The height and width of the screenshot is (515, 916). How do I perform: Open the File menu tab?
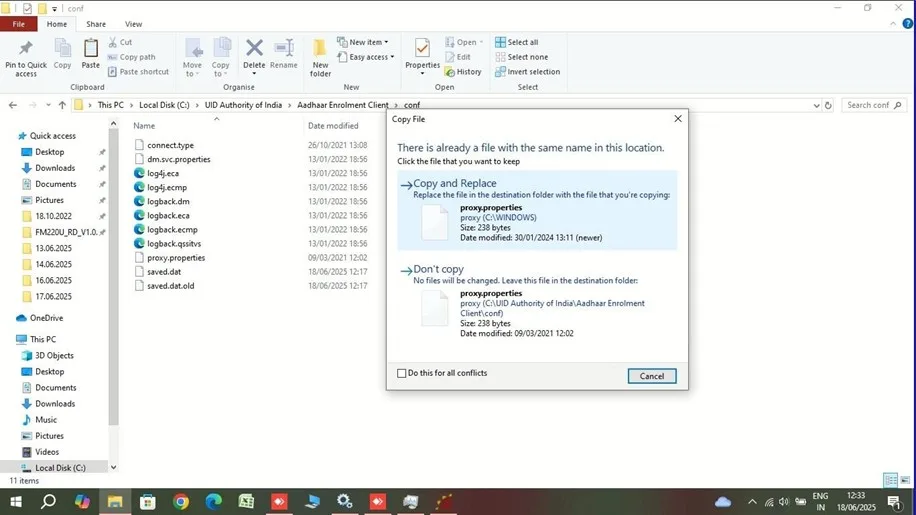[x=19, y=24]
